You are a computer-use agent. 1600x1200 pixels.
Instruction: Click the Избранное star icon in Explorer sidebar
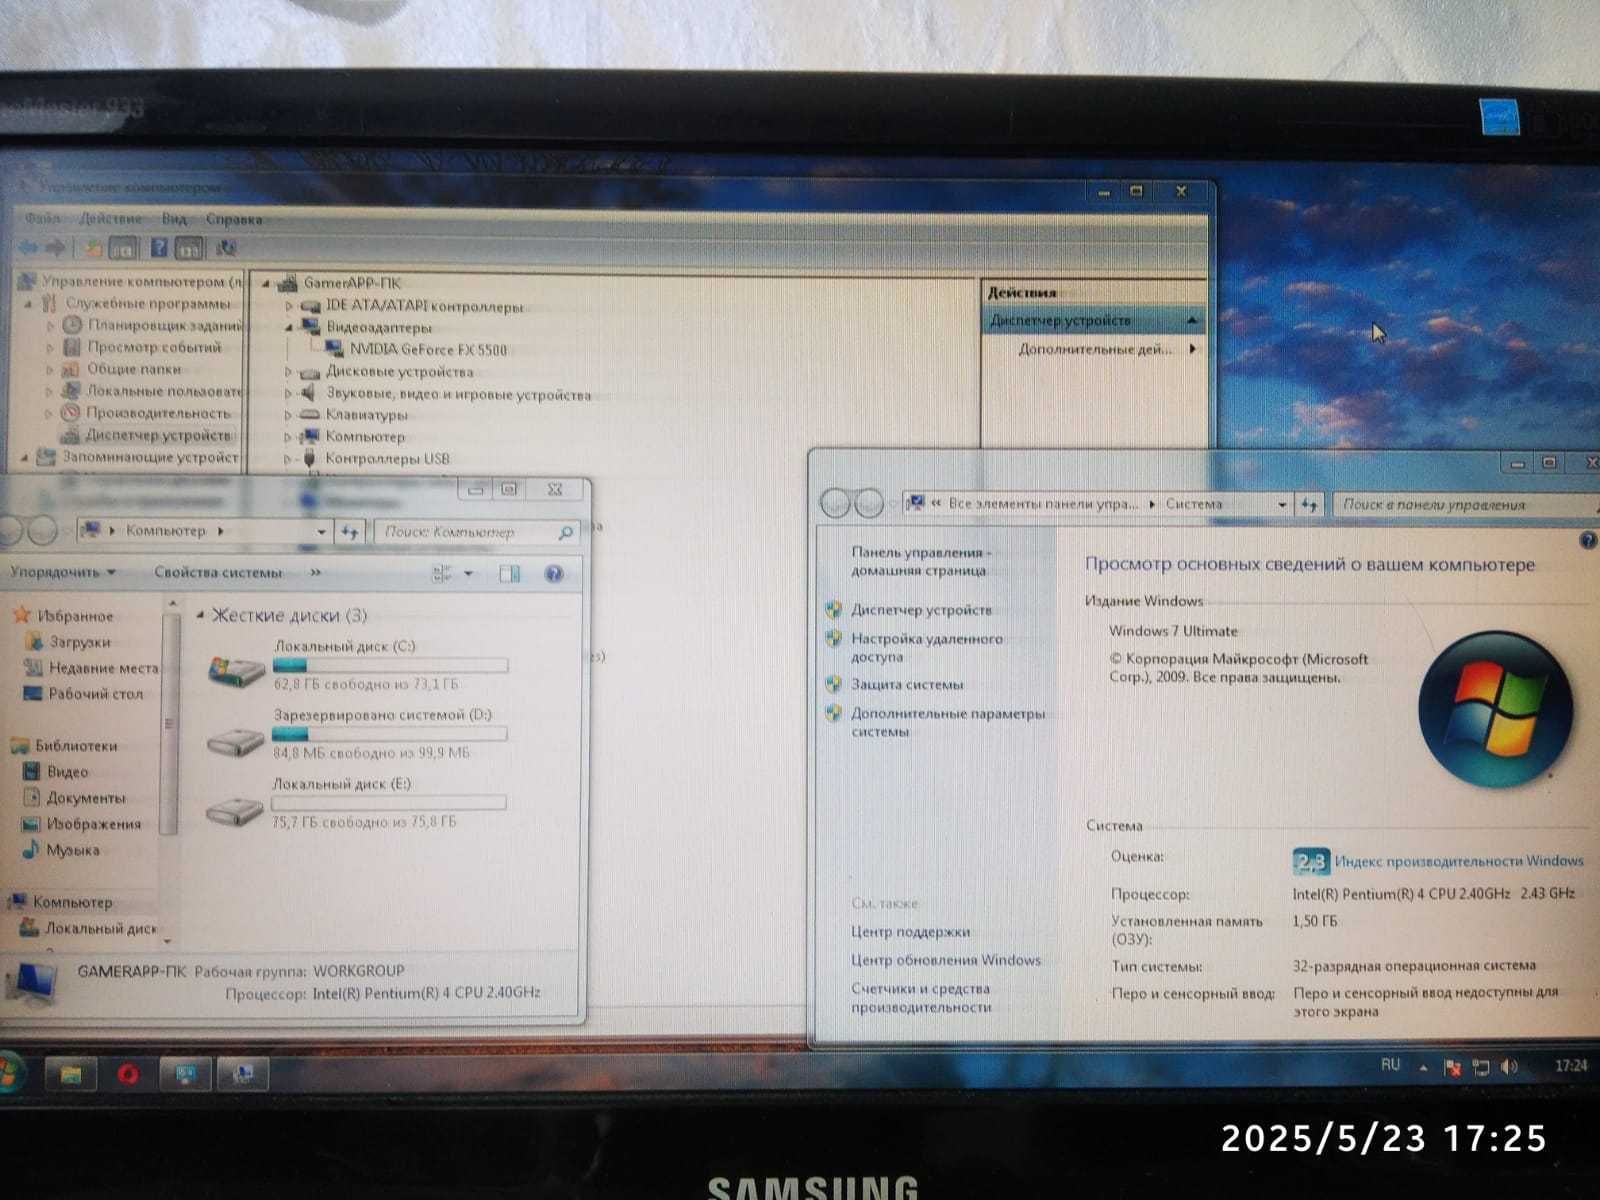click(x=22, y=615)
